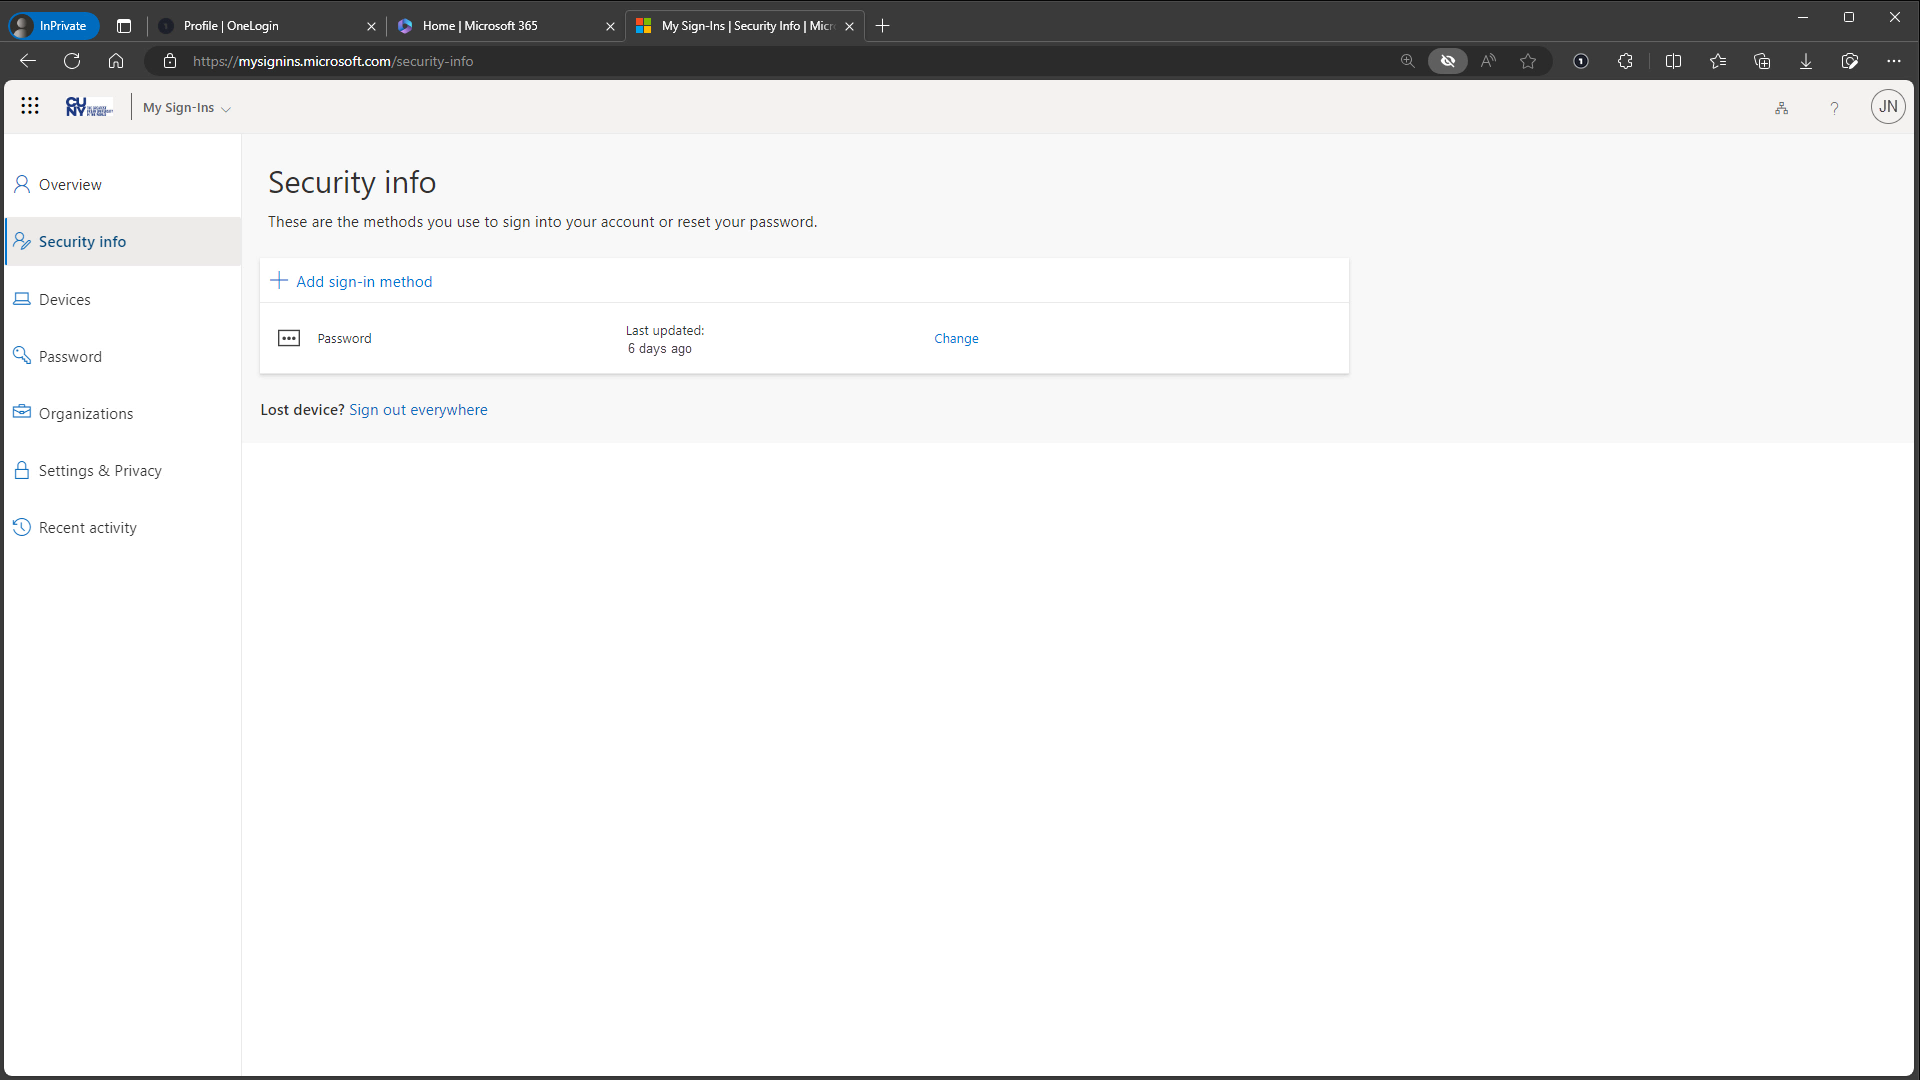Image resolution: width=1920 pixels, height=1080 pixels.
Task: Toggle split screen view in toolbar
Action: click(x=1673, y=61)
